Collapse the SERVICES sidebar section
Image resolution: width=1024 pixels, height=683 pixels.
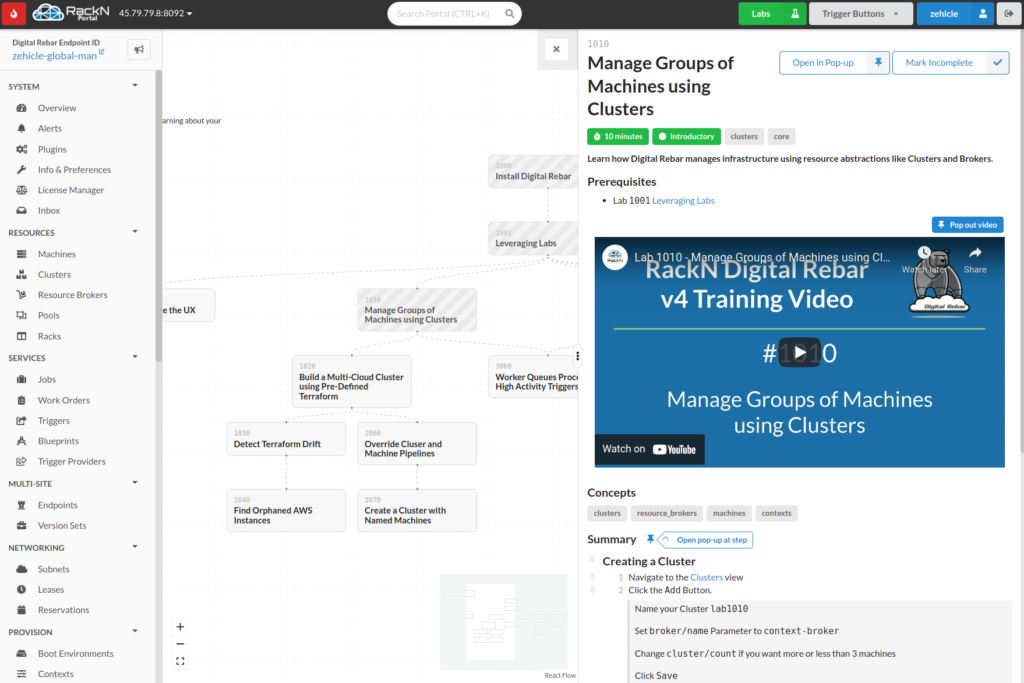(135, 357)
